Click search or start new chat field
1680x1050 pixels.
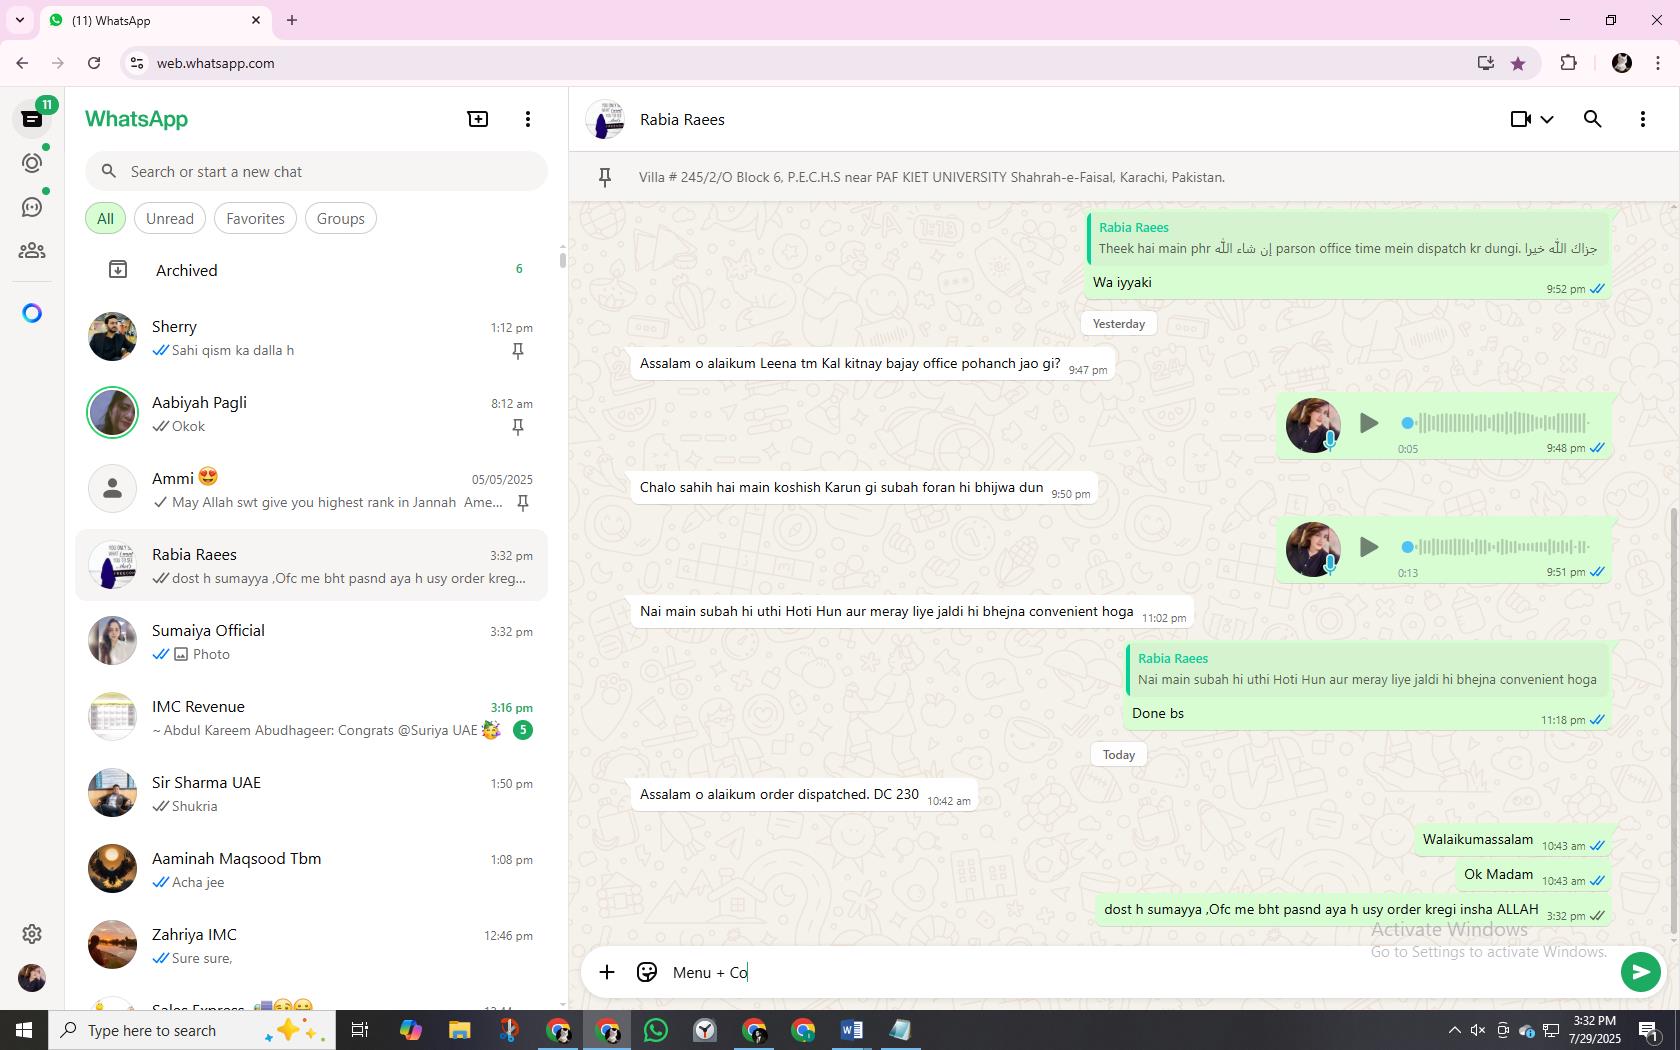316,172
